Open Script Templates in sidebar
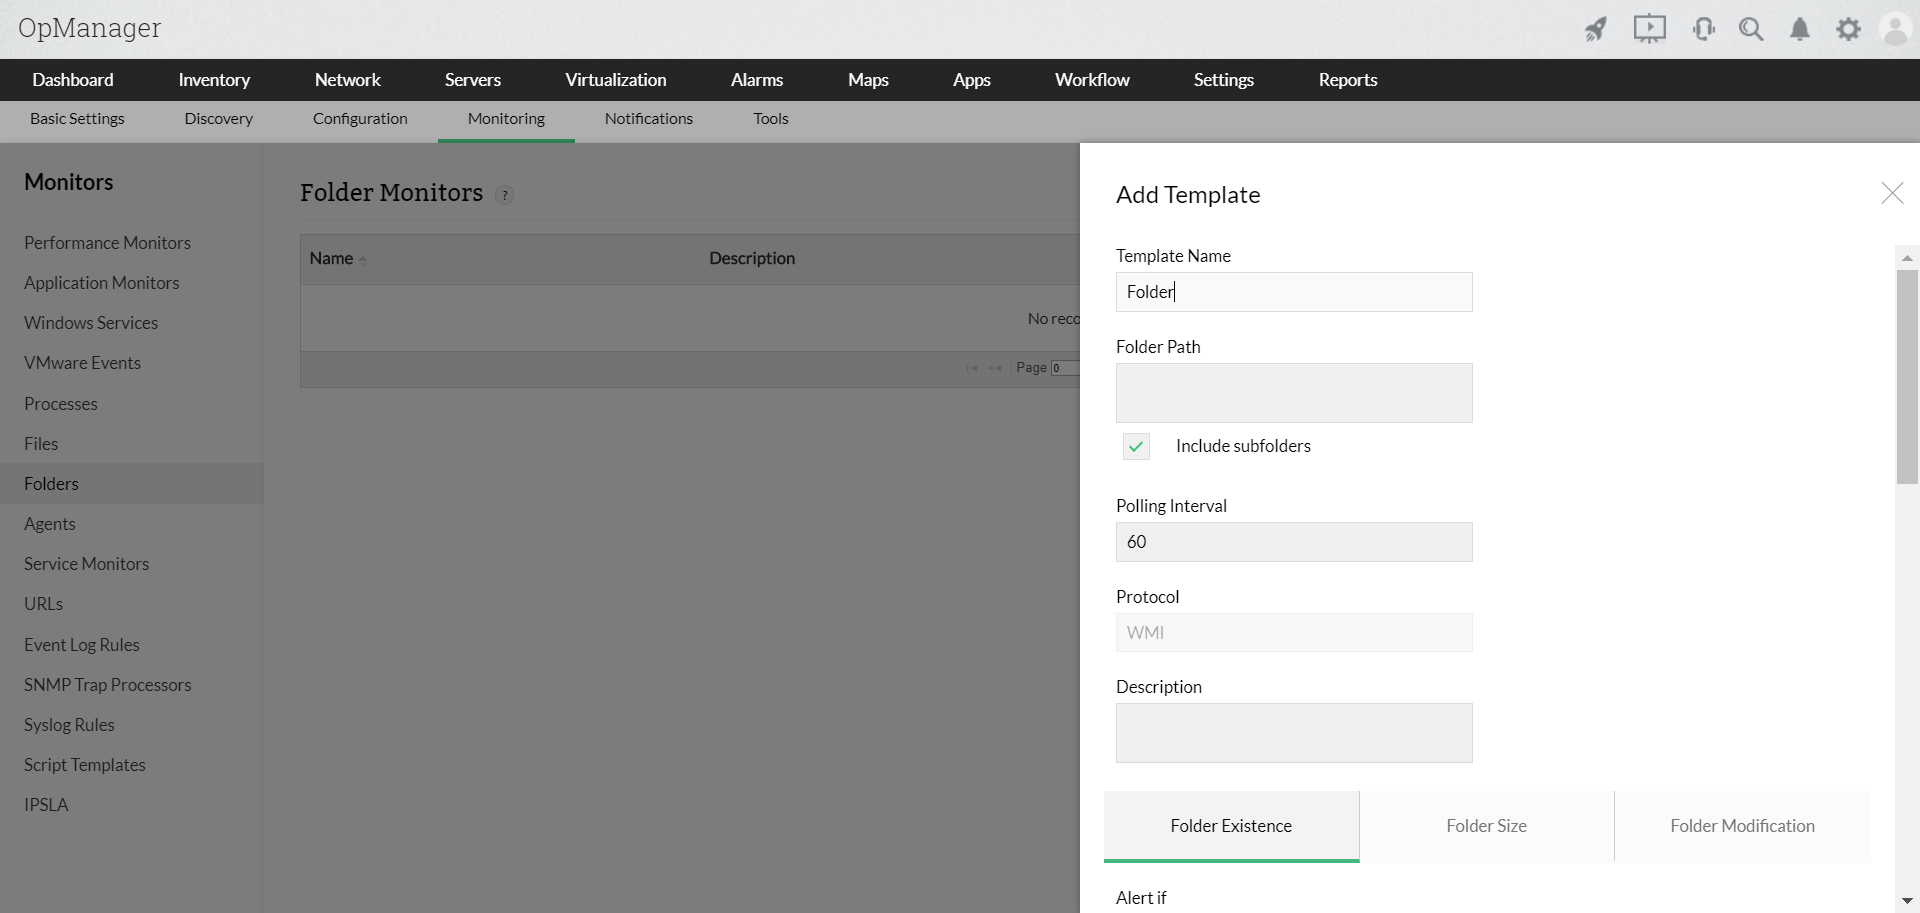 click(85, 765)
